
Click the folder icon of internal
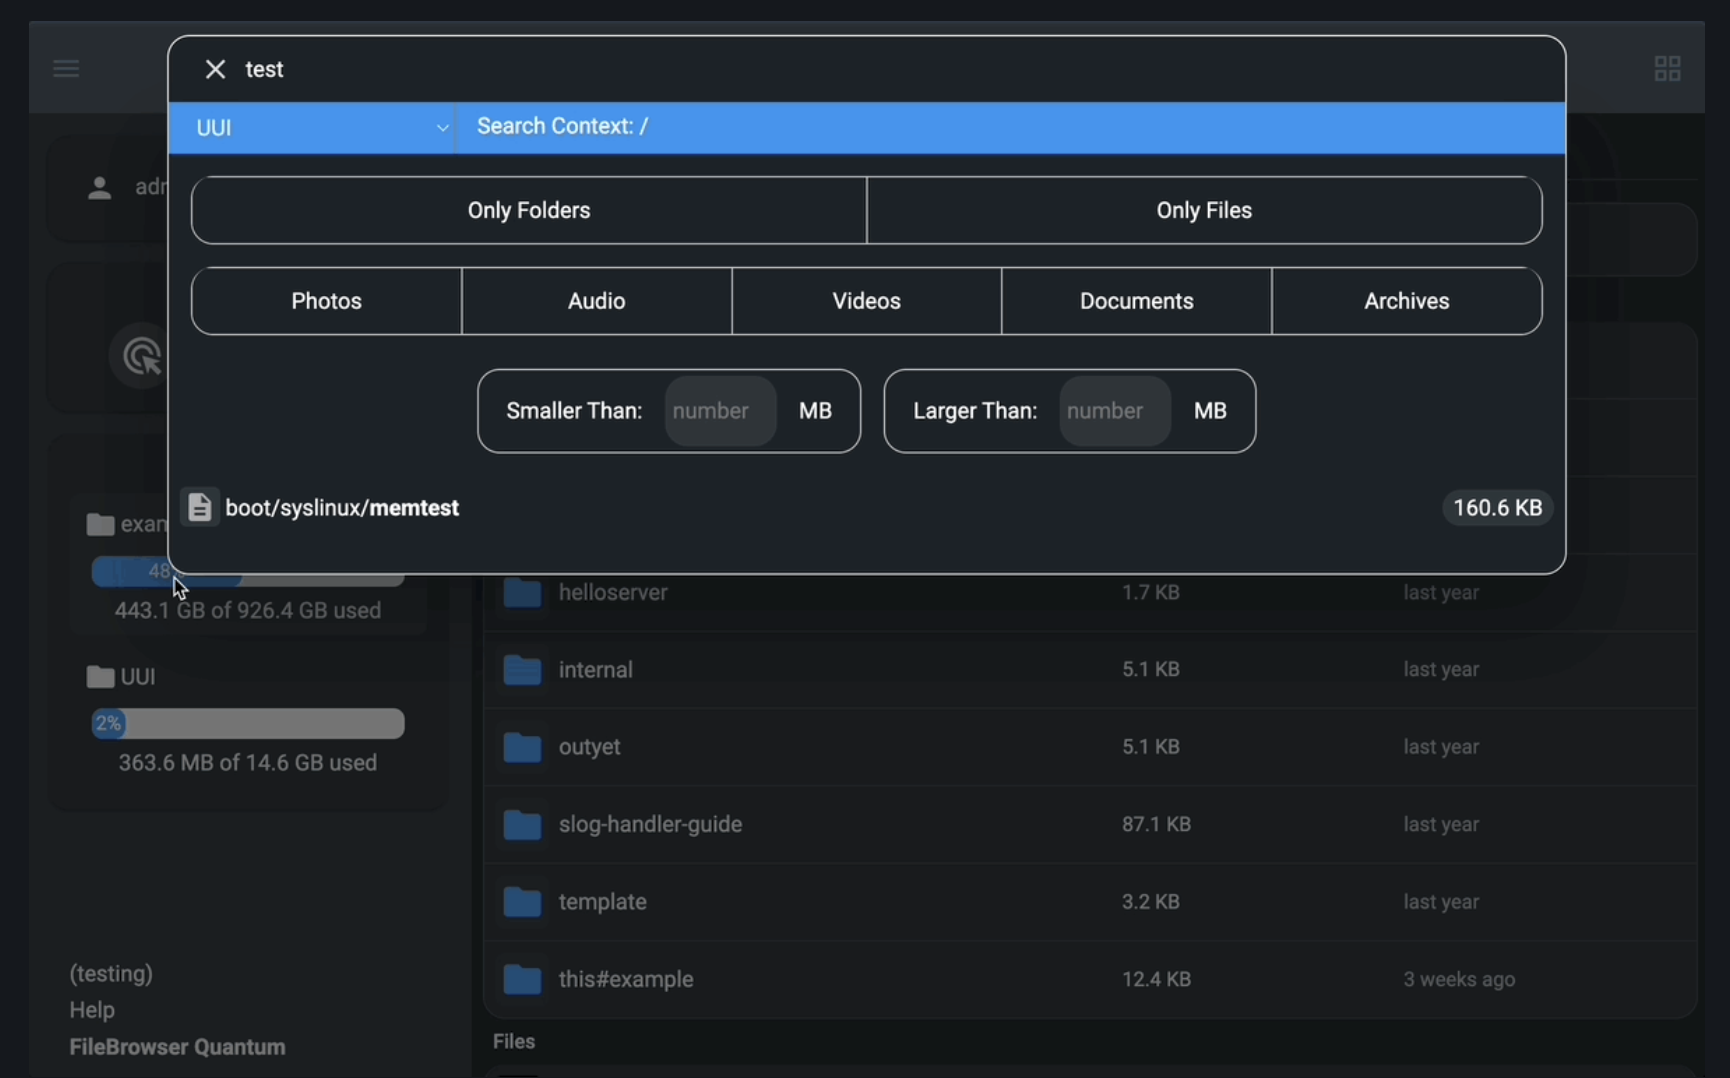pyautogui.click(x=522, y=669)
